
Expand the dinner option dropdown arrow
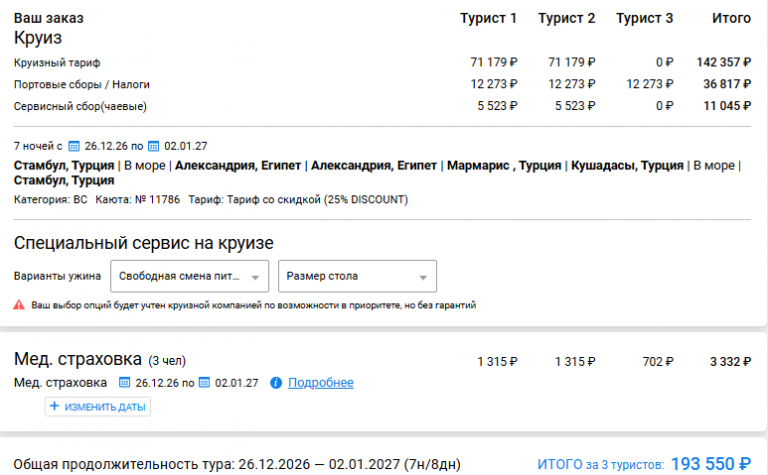click(x=255, y=278)
